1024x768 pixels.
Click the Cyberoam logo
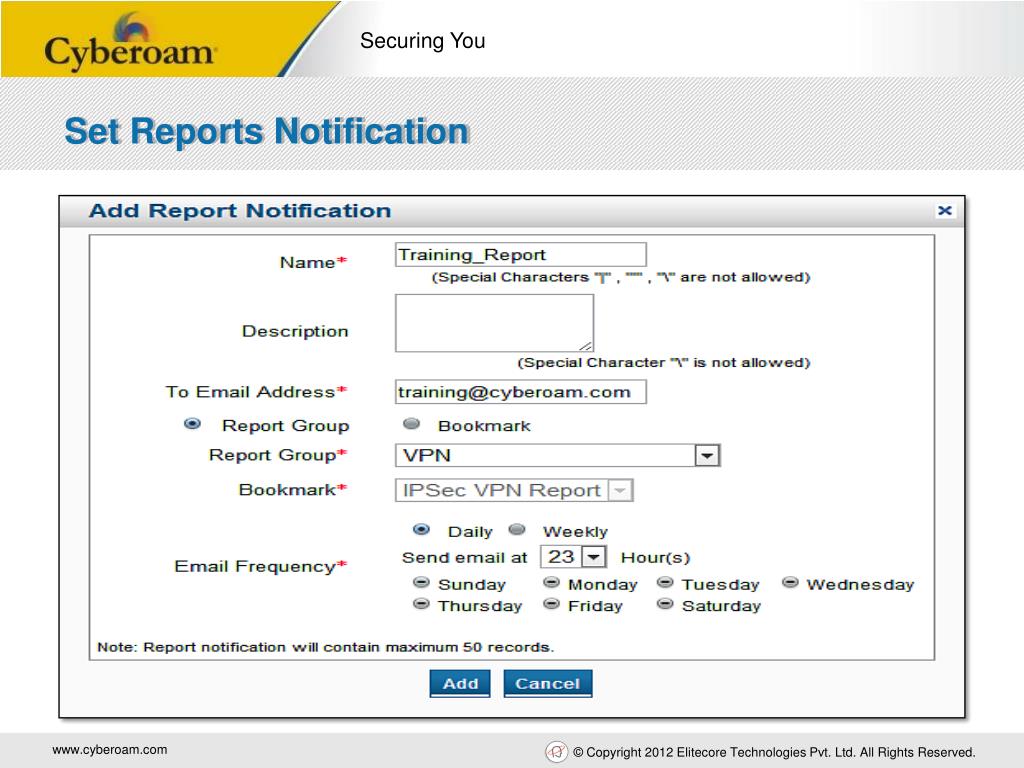click(x=129, y=43)
